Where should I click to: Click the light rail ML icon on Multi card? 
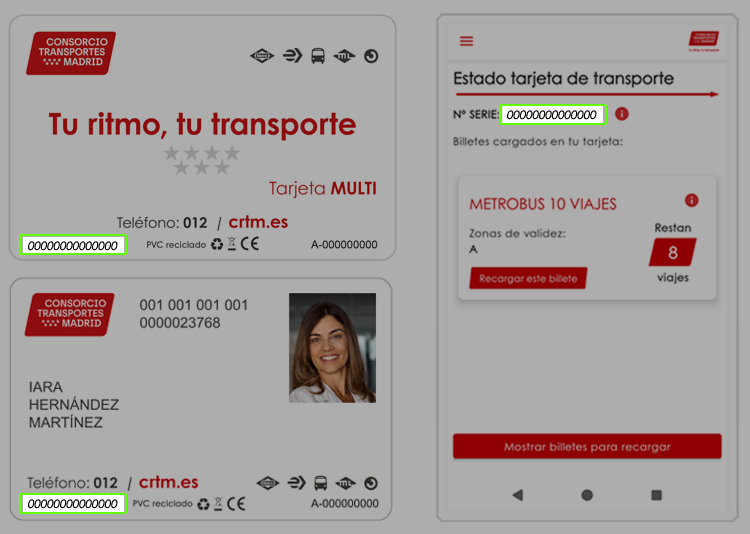point(344,56)
